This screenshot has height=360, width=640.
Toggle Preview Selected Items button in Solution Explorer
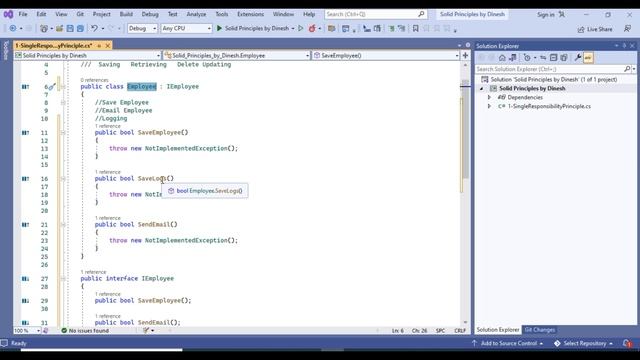[x=588, y=58]
